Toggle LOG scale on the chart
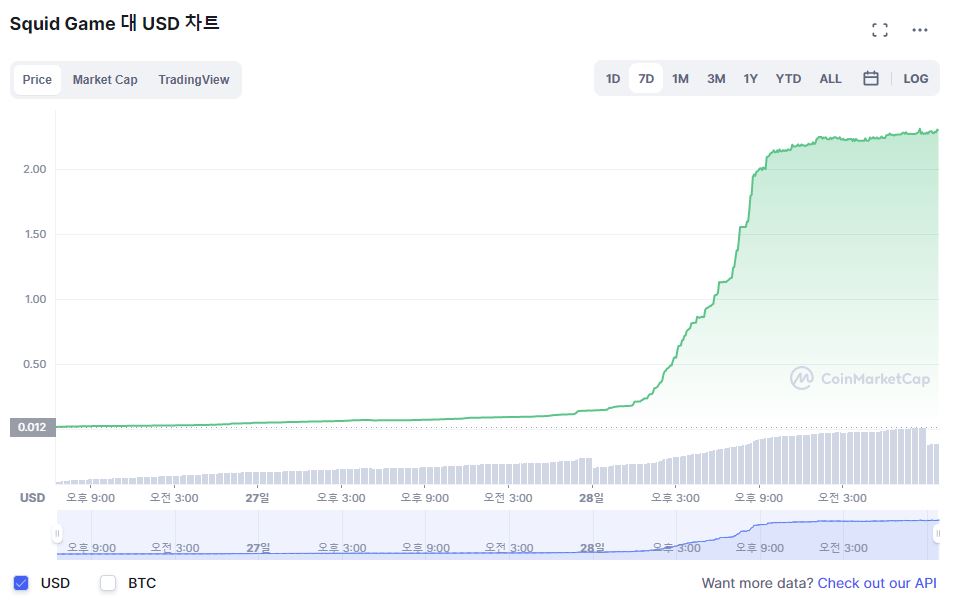961x609 pixels. coord(915,79)
